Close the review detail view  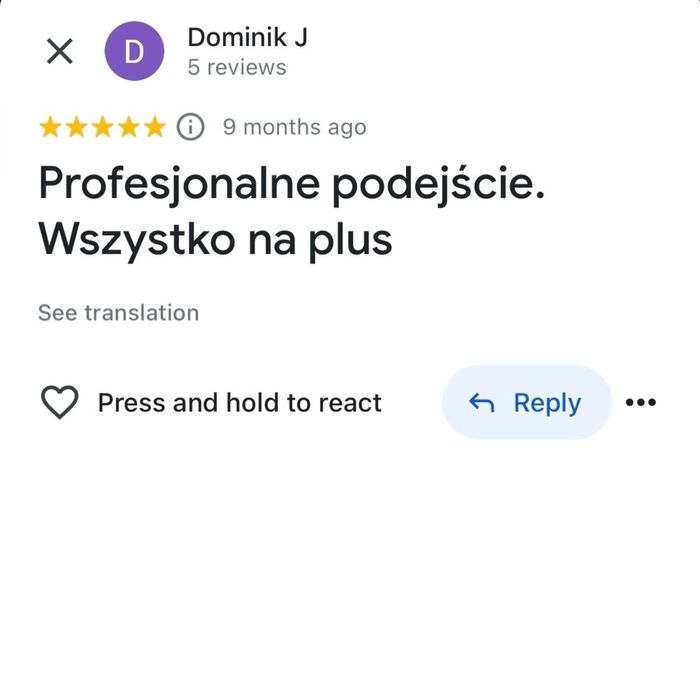60,52
